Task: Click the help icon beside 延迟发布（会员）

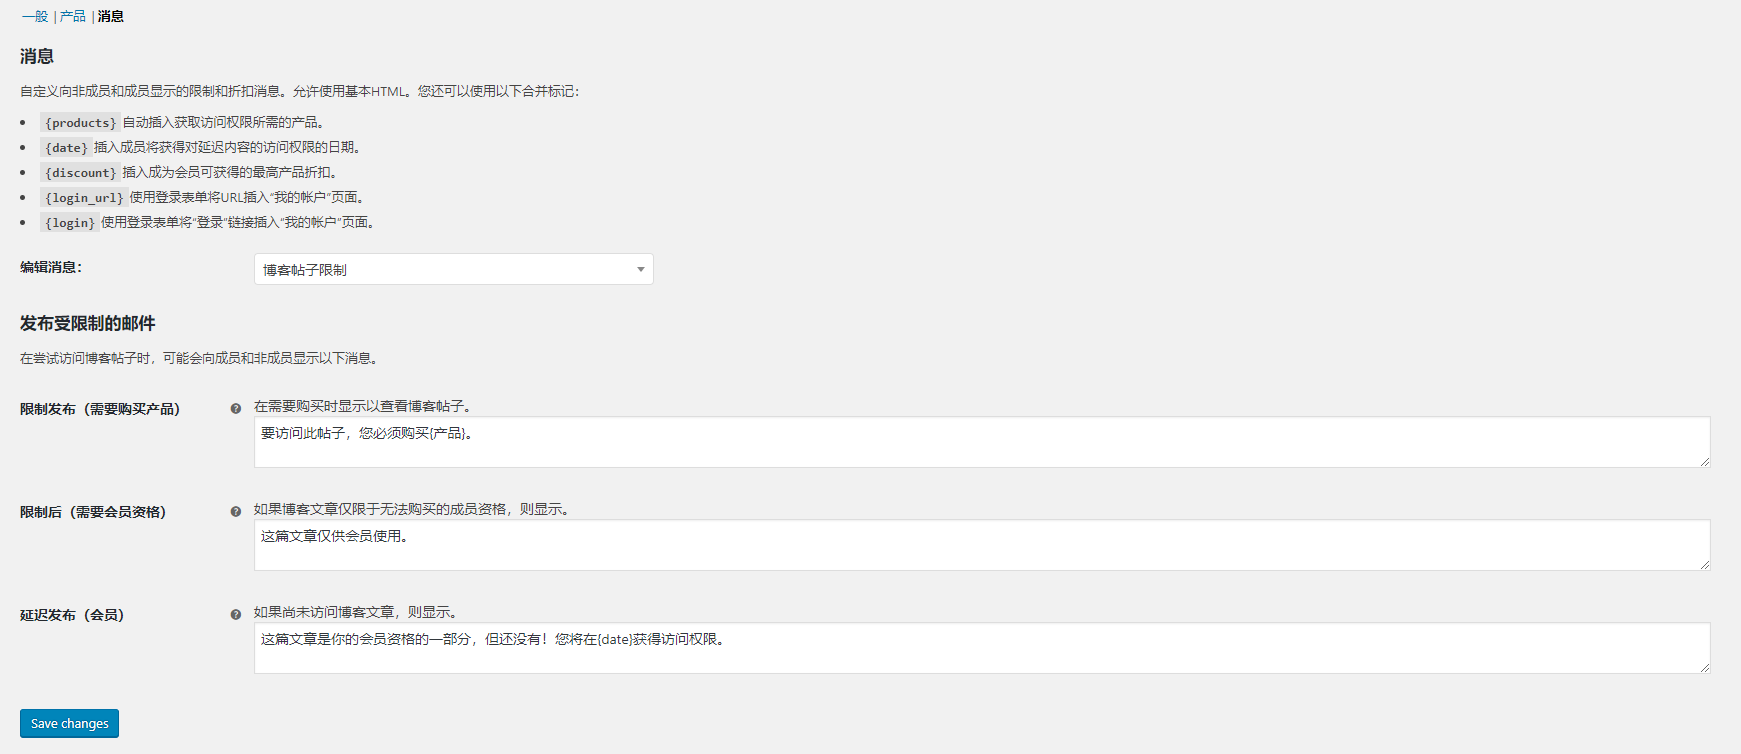Action: tap(236, 614)
